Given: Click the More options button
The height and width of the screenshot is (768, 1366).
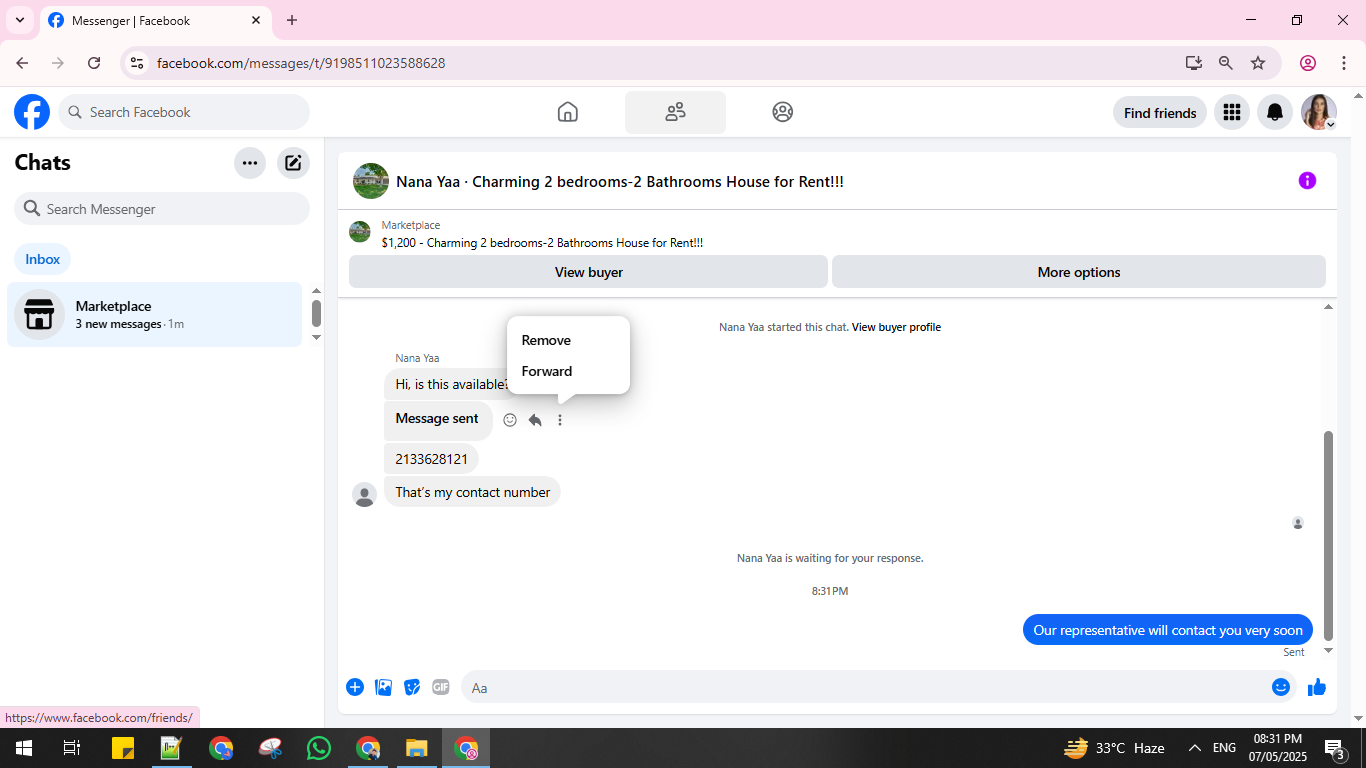Looking at the screenshot, I should tap(1079, 272).
